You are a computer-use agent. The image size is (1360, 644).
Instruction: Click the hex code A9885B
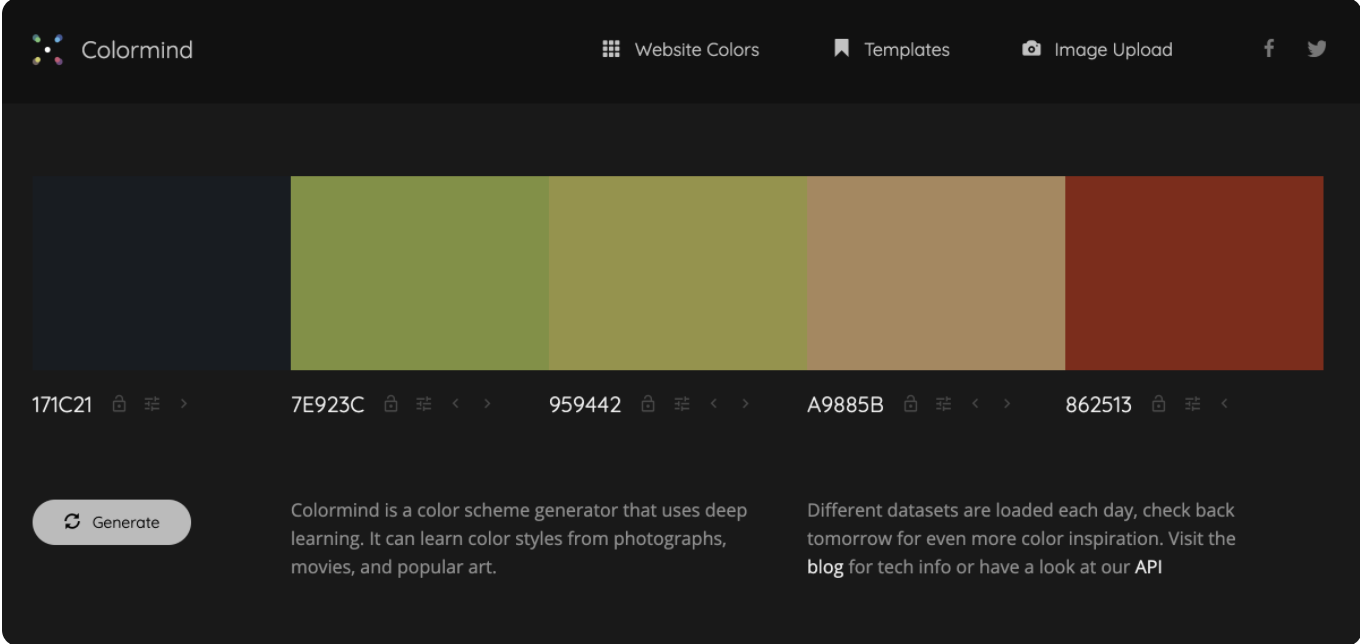(x=846, y=405)
